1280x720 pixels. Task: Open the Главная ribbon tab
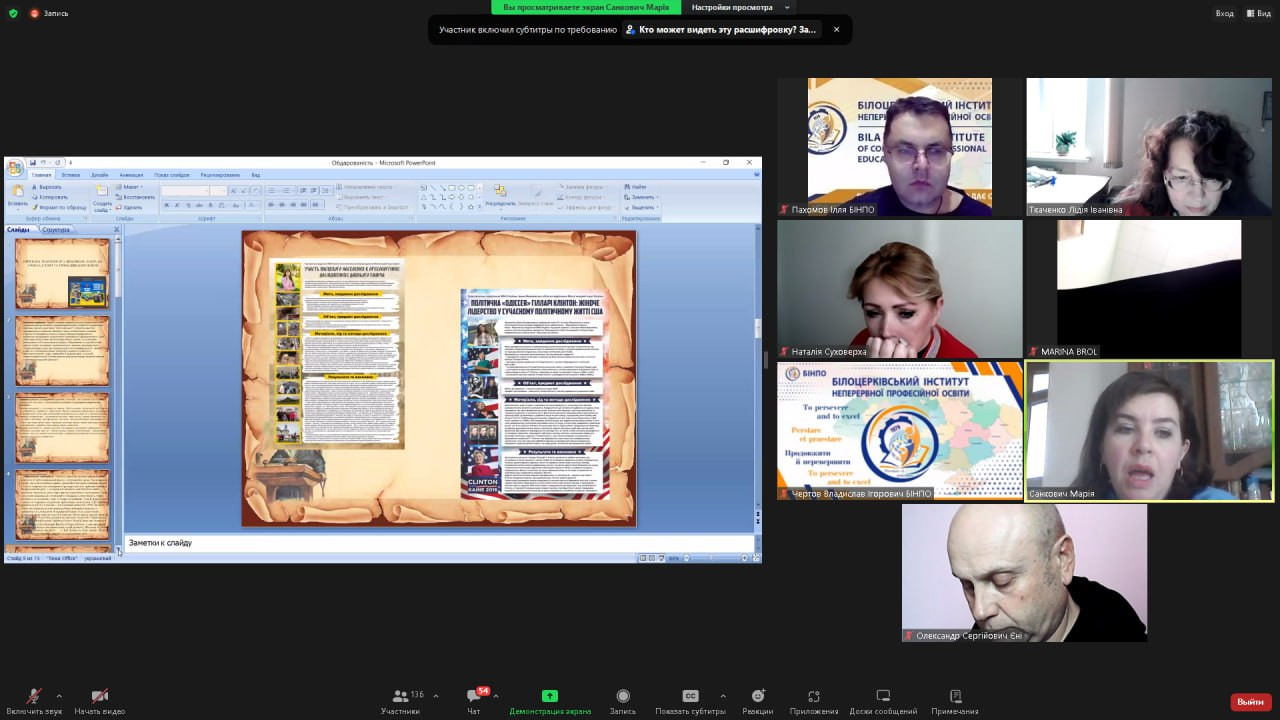(x=41, y=175)
